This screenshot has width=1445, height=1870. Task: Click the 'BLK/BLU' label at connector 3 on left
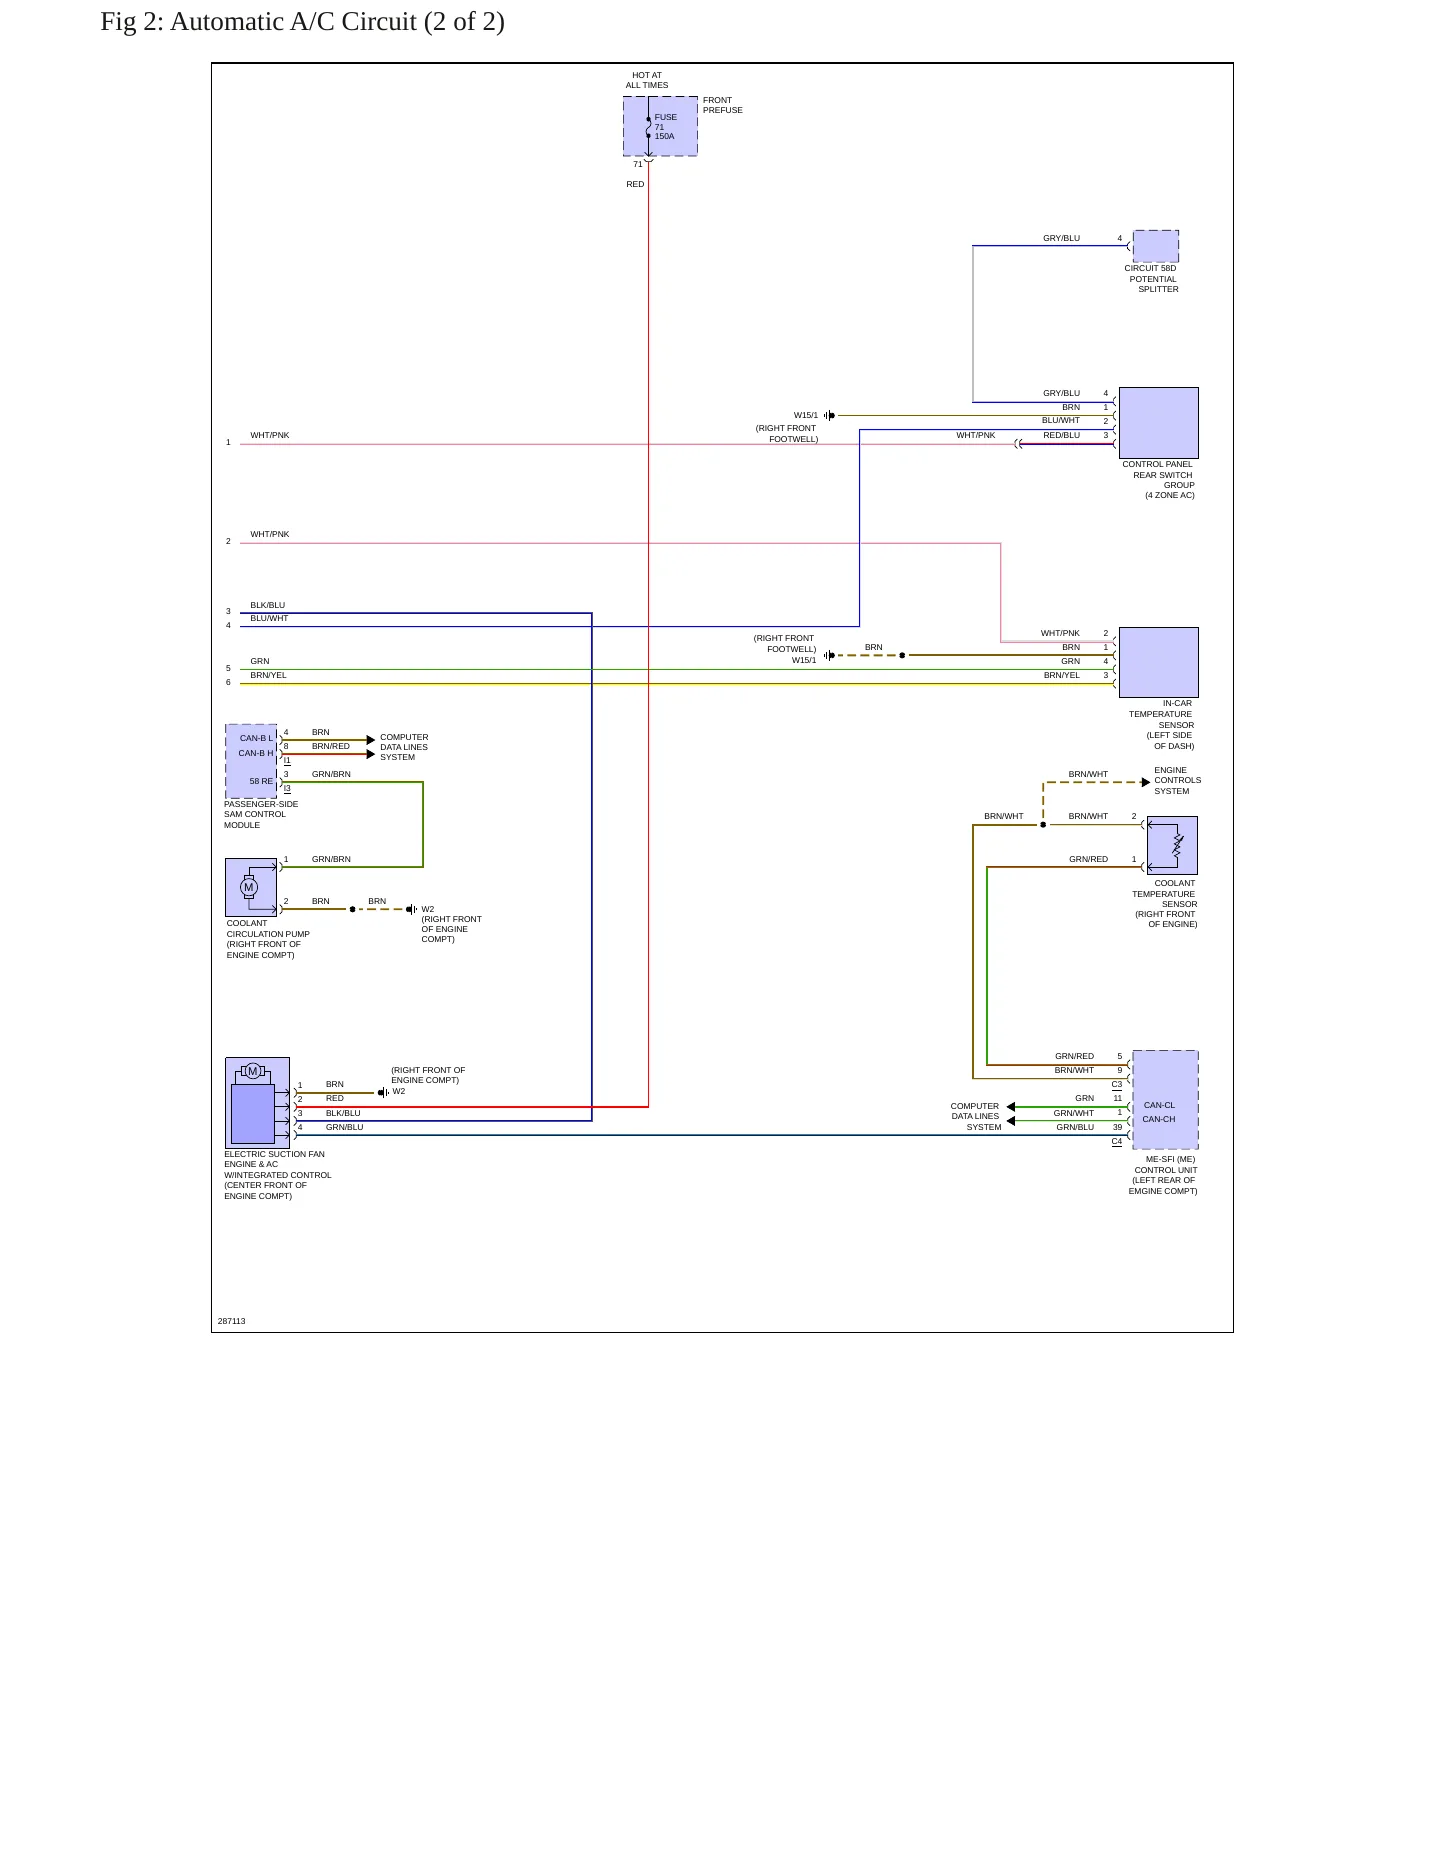267,605
